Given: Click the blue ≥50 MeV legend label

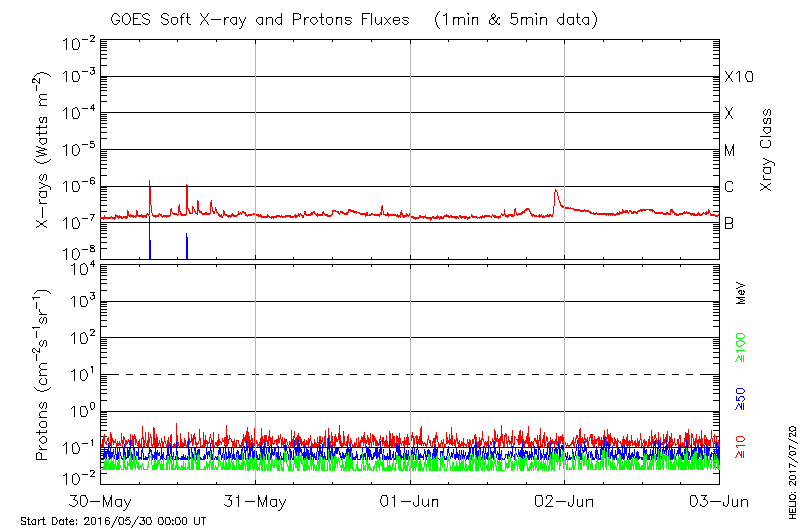Looking at the screenshot, I should click(741, 396).
